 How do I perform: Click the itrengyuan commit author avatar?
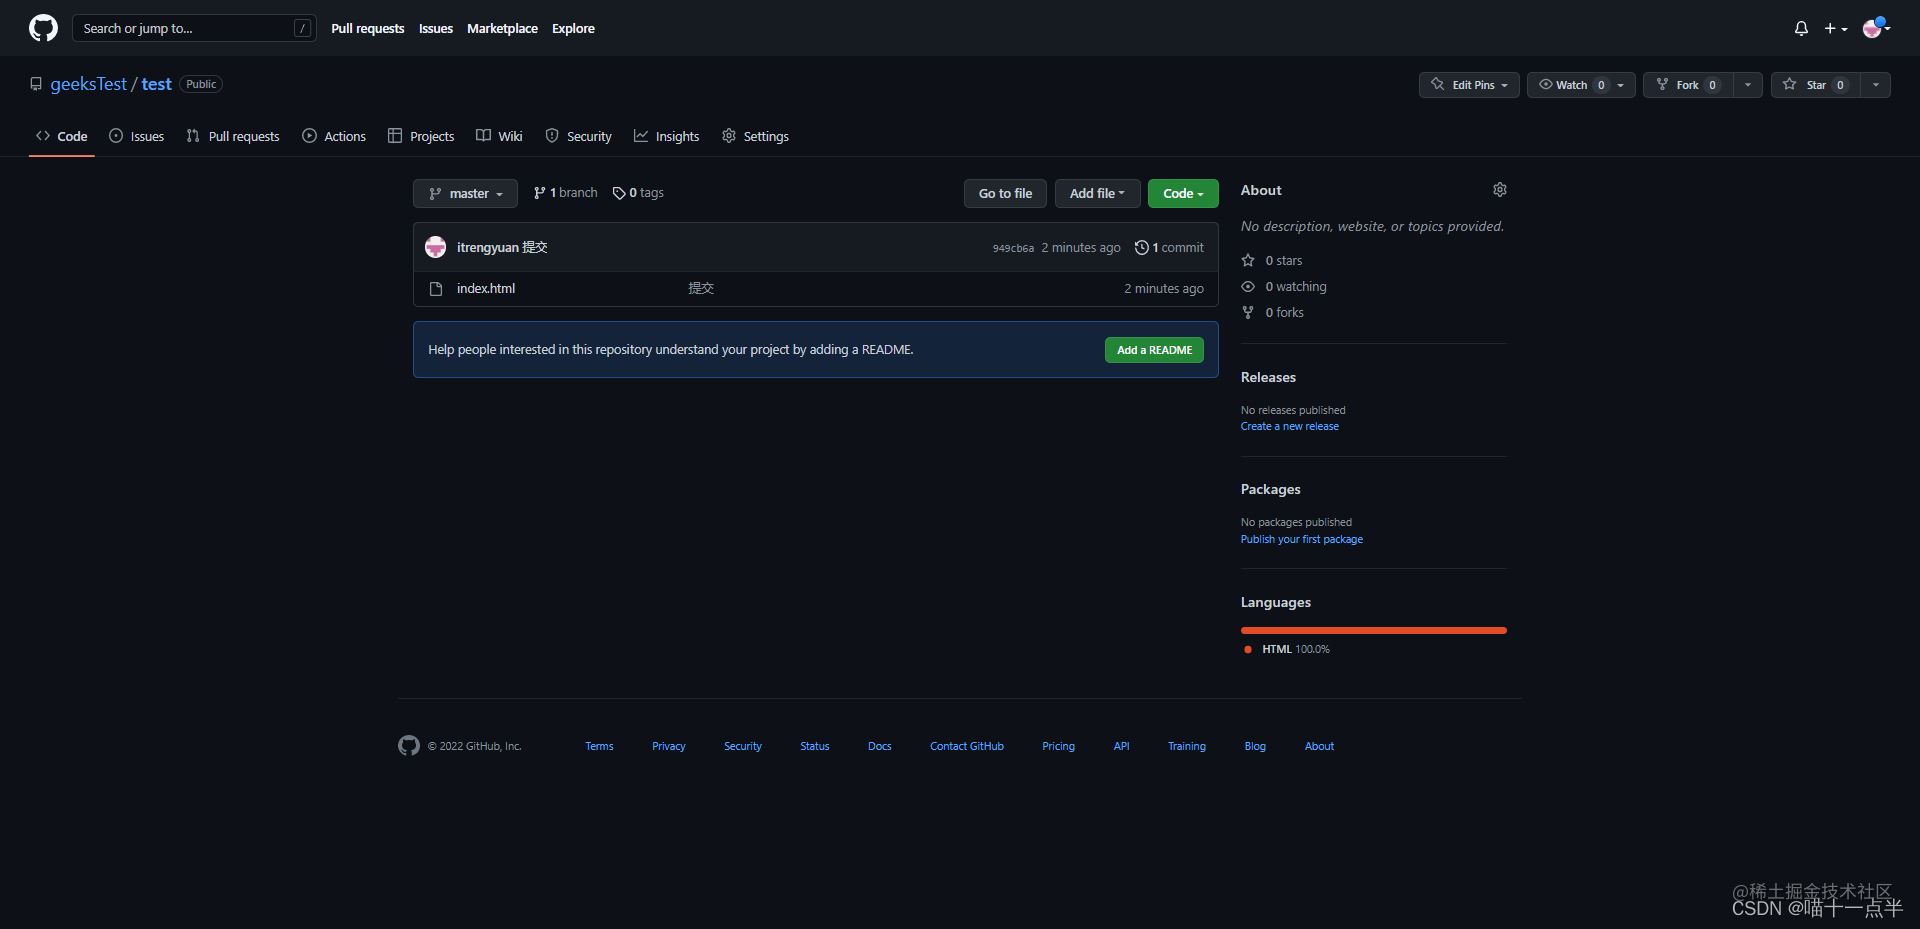[x=435, y=247]
